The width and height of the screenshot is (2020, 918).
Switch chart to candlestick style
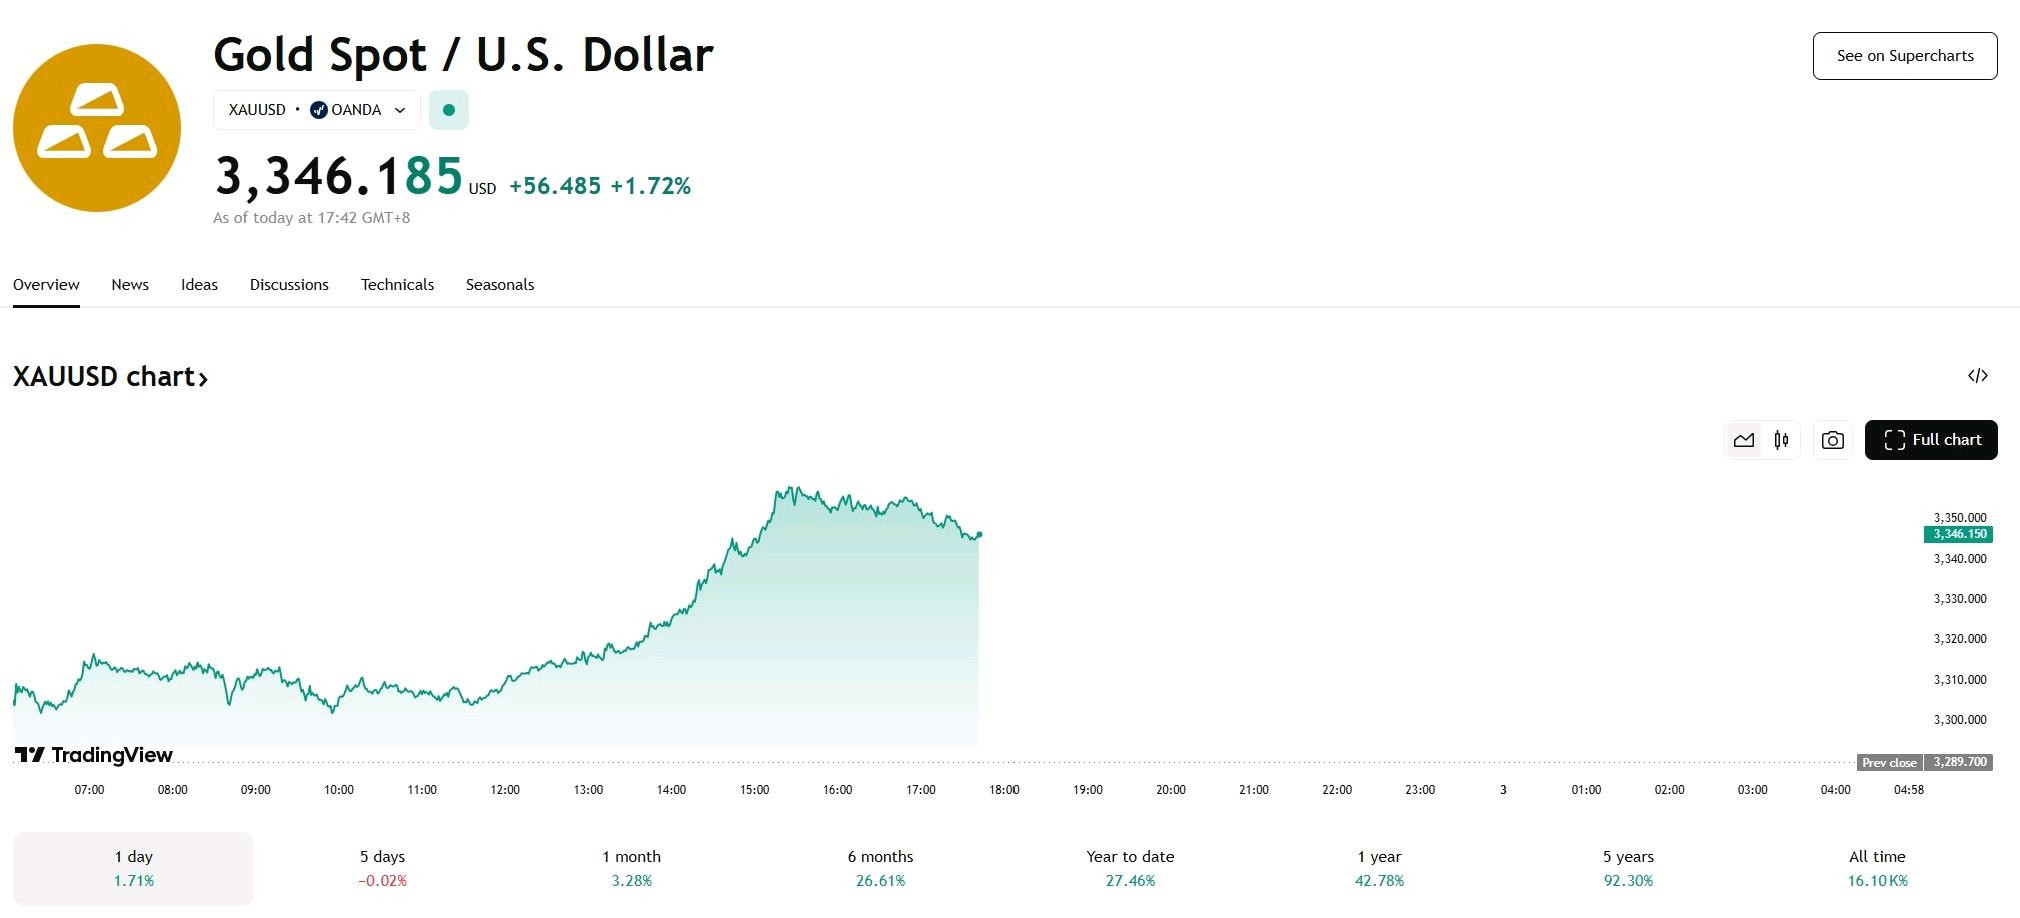point(1781,440)
